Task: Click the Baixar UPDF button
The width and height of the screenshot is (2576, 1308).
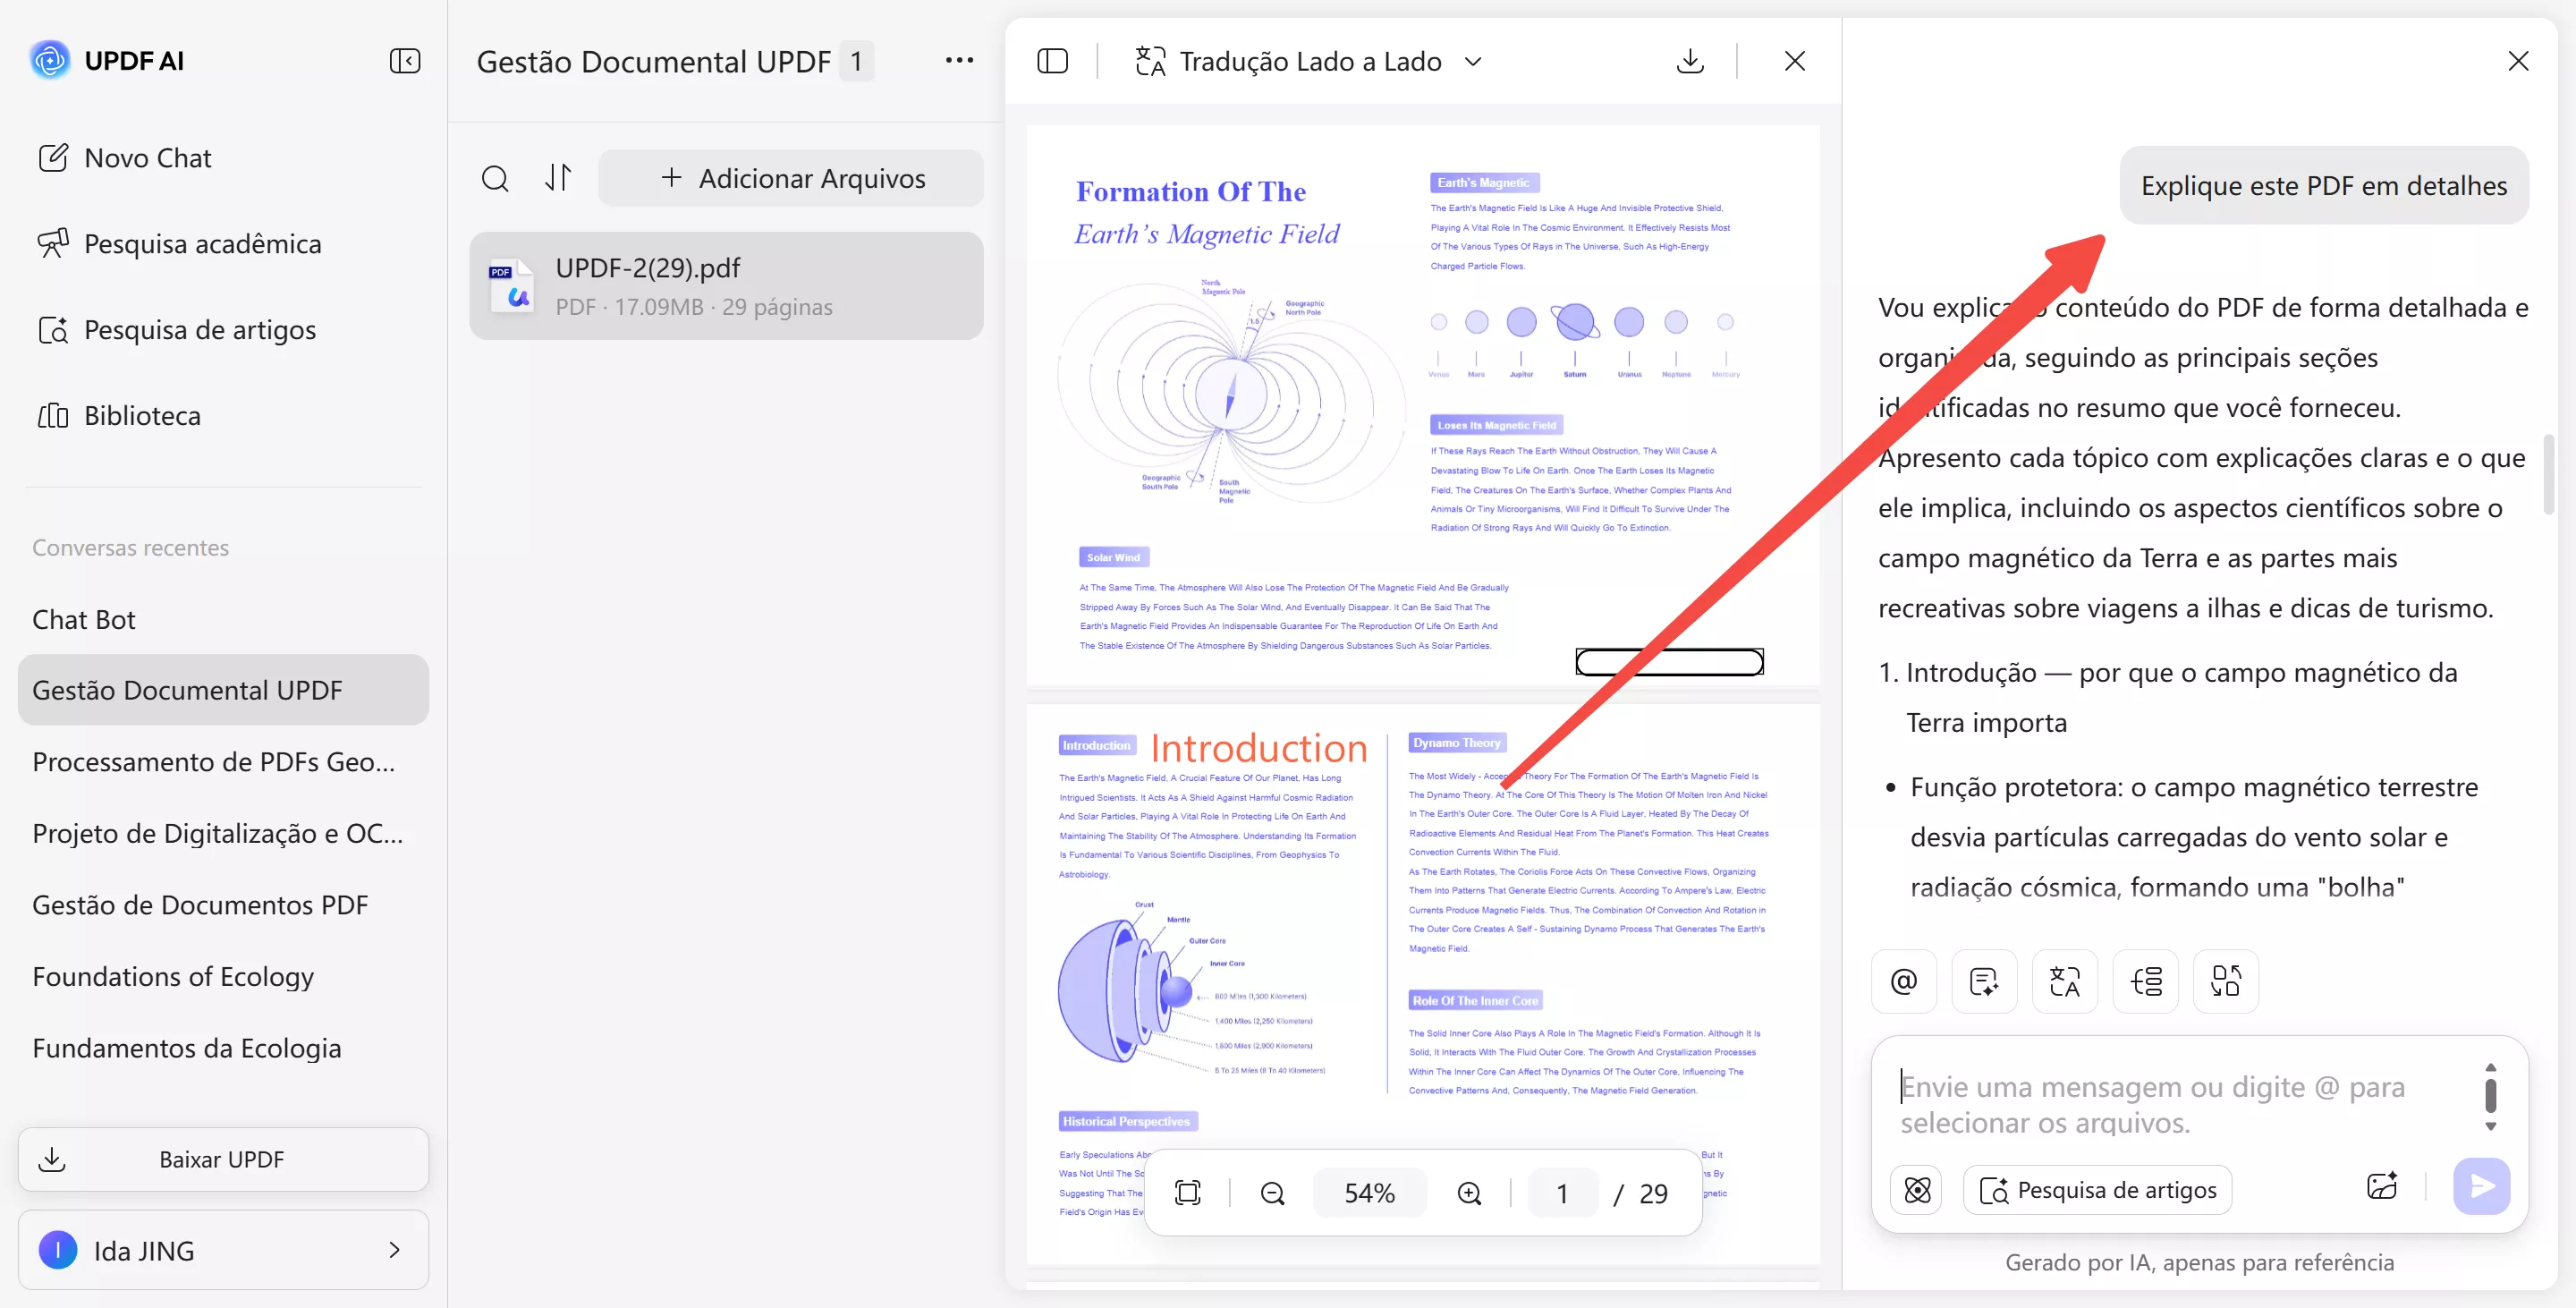Action: pyautogui.click(x=223, y=1159)
